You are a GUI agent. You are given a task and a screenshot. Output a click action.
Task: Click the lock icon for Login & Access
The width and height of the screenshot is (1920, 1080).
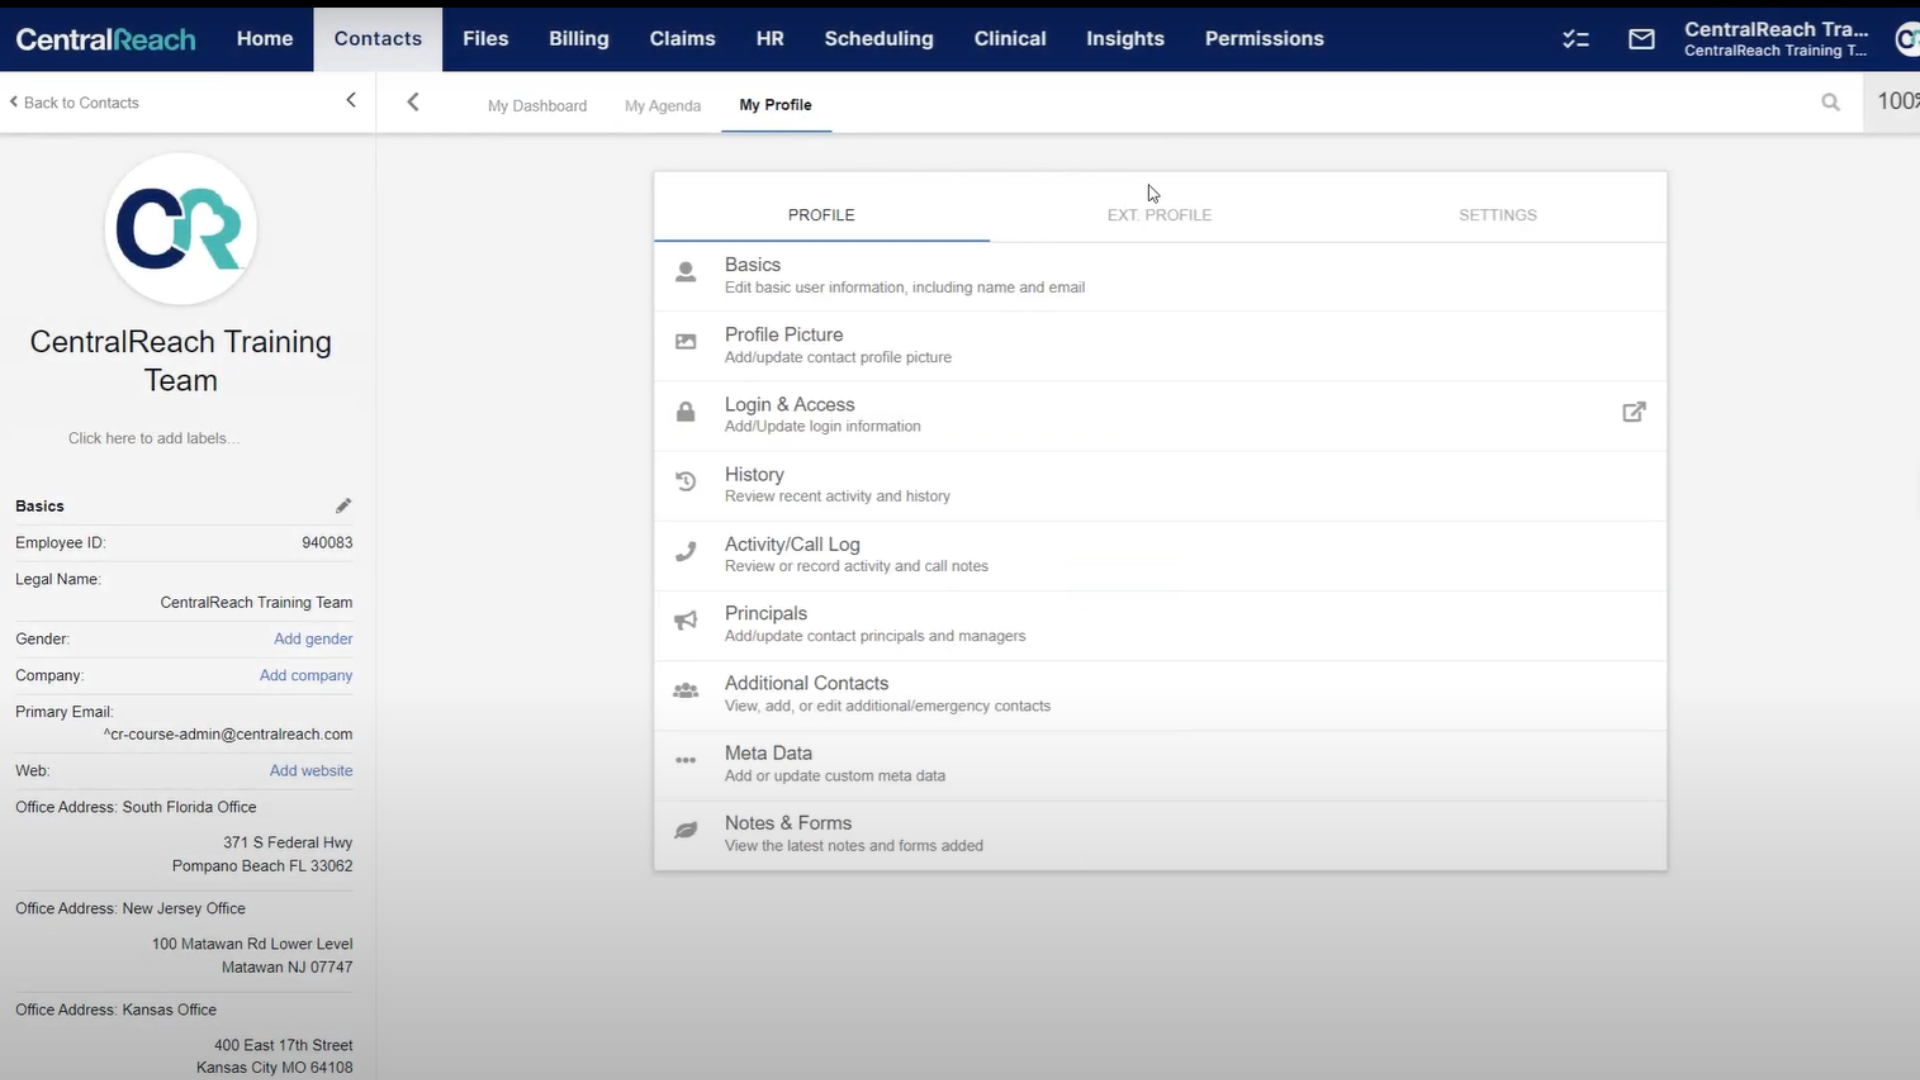(685, 412)
